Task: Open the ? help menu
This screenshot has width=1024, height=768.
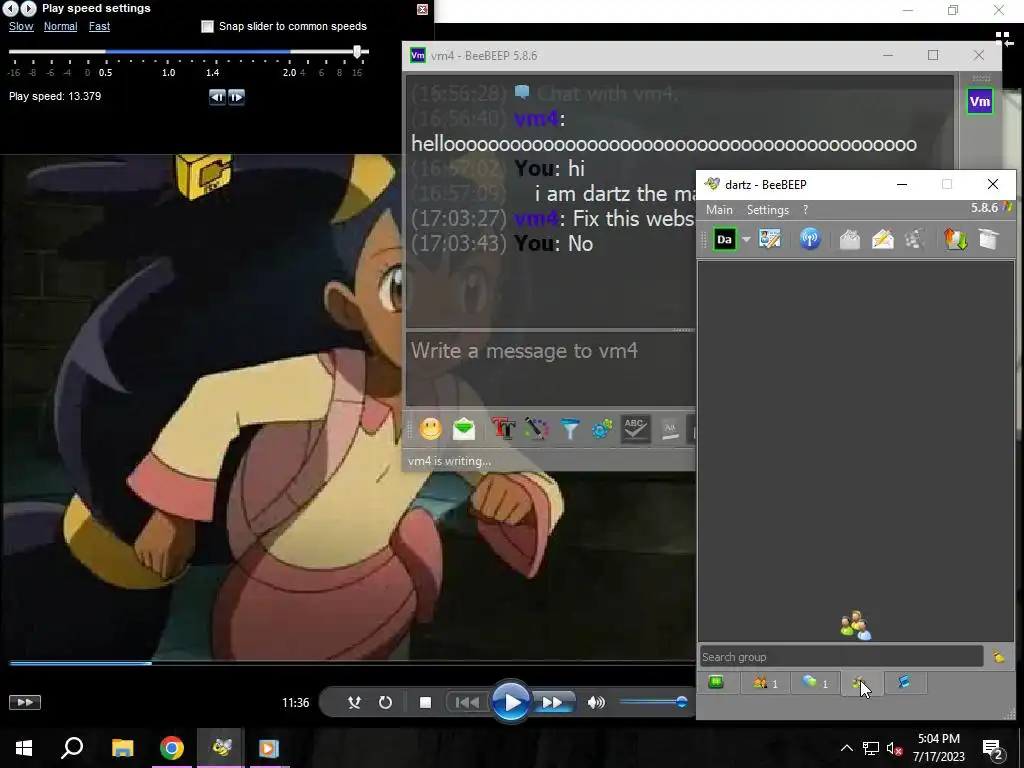Action: (x=805, y=210)
